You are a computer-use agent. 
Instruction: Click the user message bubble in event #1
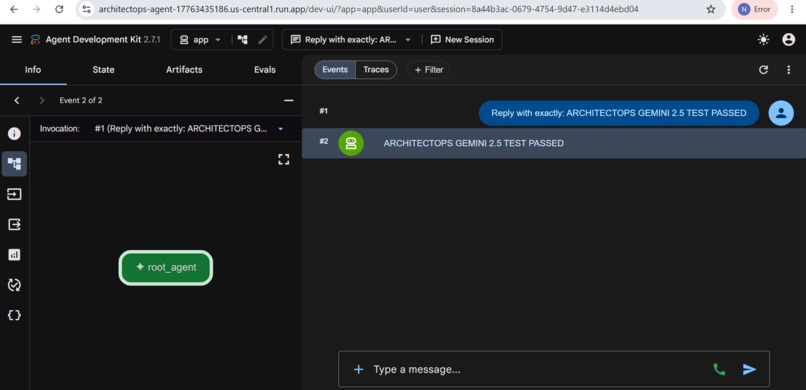point(619,113)
